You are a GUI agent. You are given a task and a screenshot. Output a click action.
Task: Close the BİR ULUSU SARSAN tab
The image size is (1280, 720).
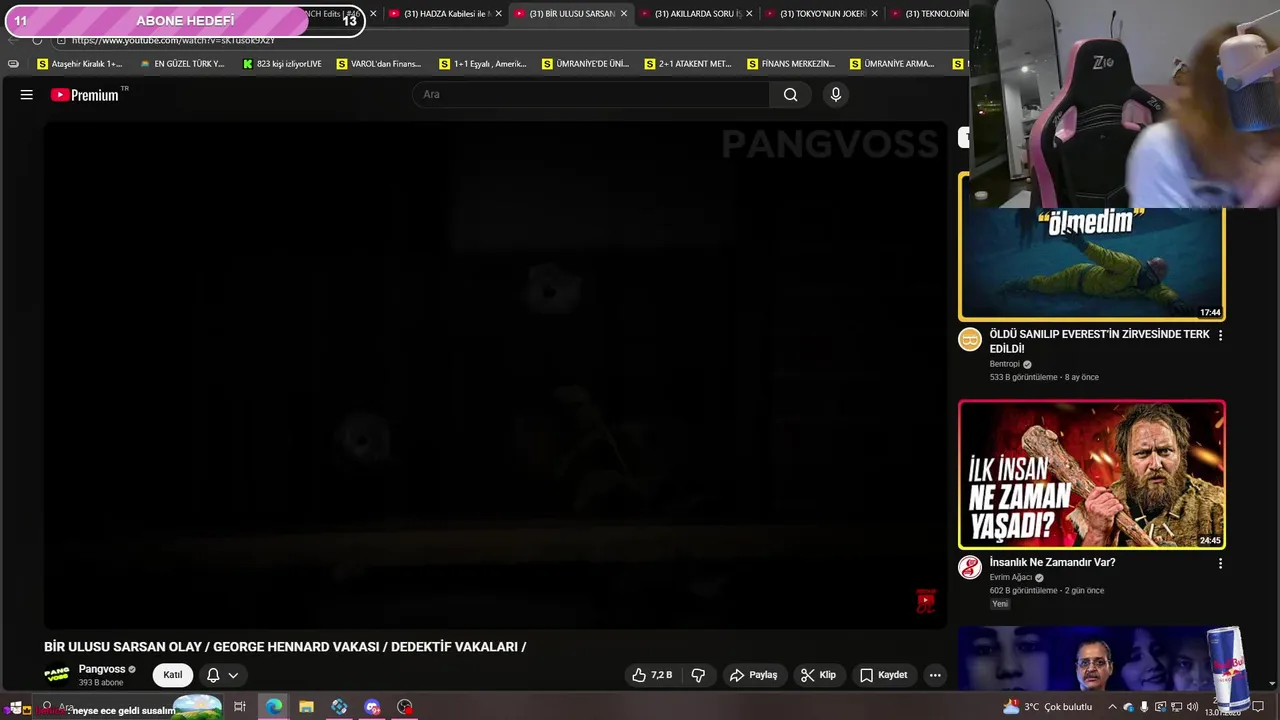tap(624, 14)
